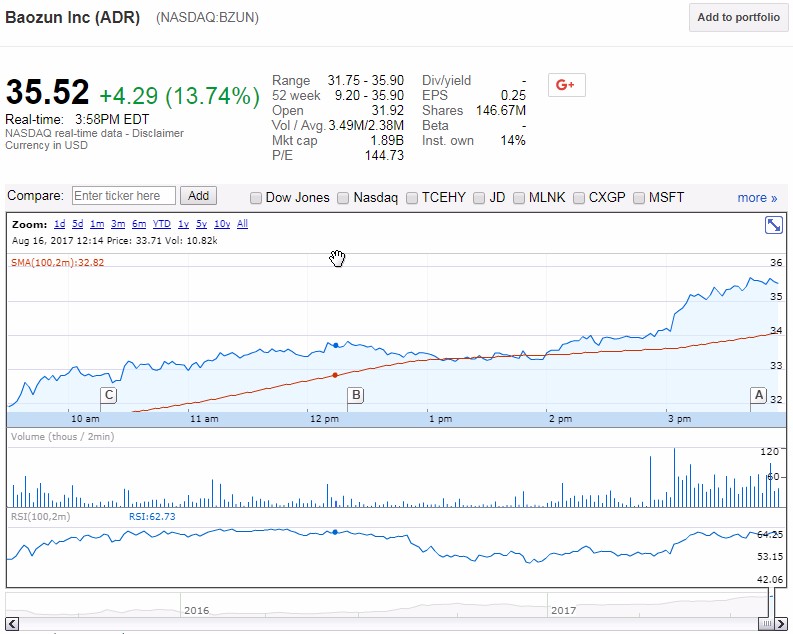Image resolution: width=793 pixels, height=634 pixels.
Task: Click the Compare ticker input field
Action: (124, 196)
